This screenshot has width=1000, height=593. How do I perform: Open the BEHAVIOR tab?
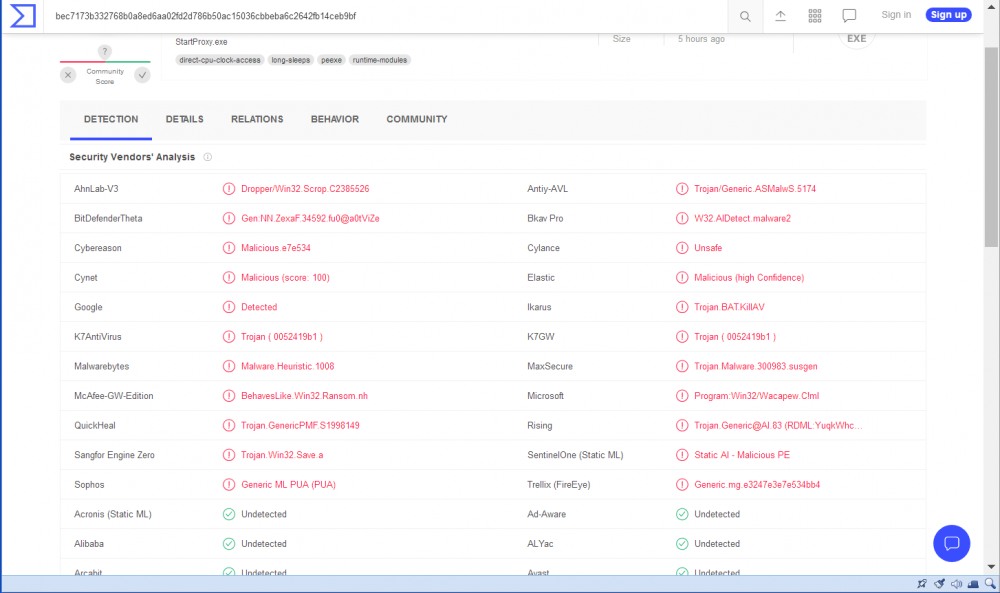point(334,119)
